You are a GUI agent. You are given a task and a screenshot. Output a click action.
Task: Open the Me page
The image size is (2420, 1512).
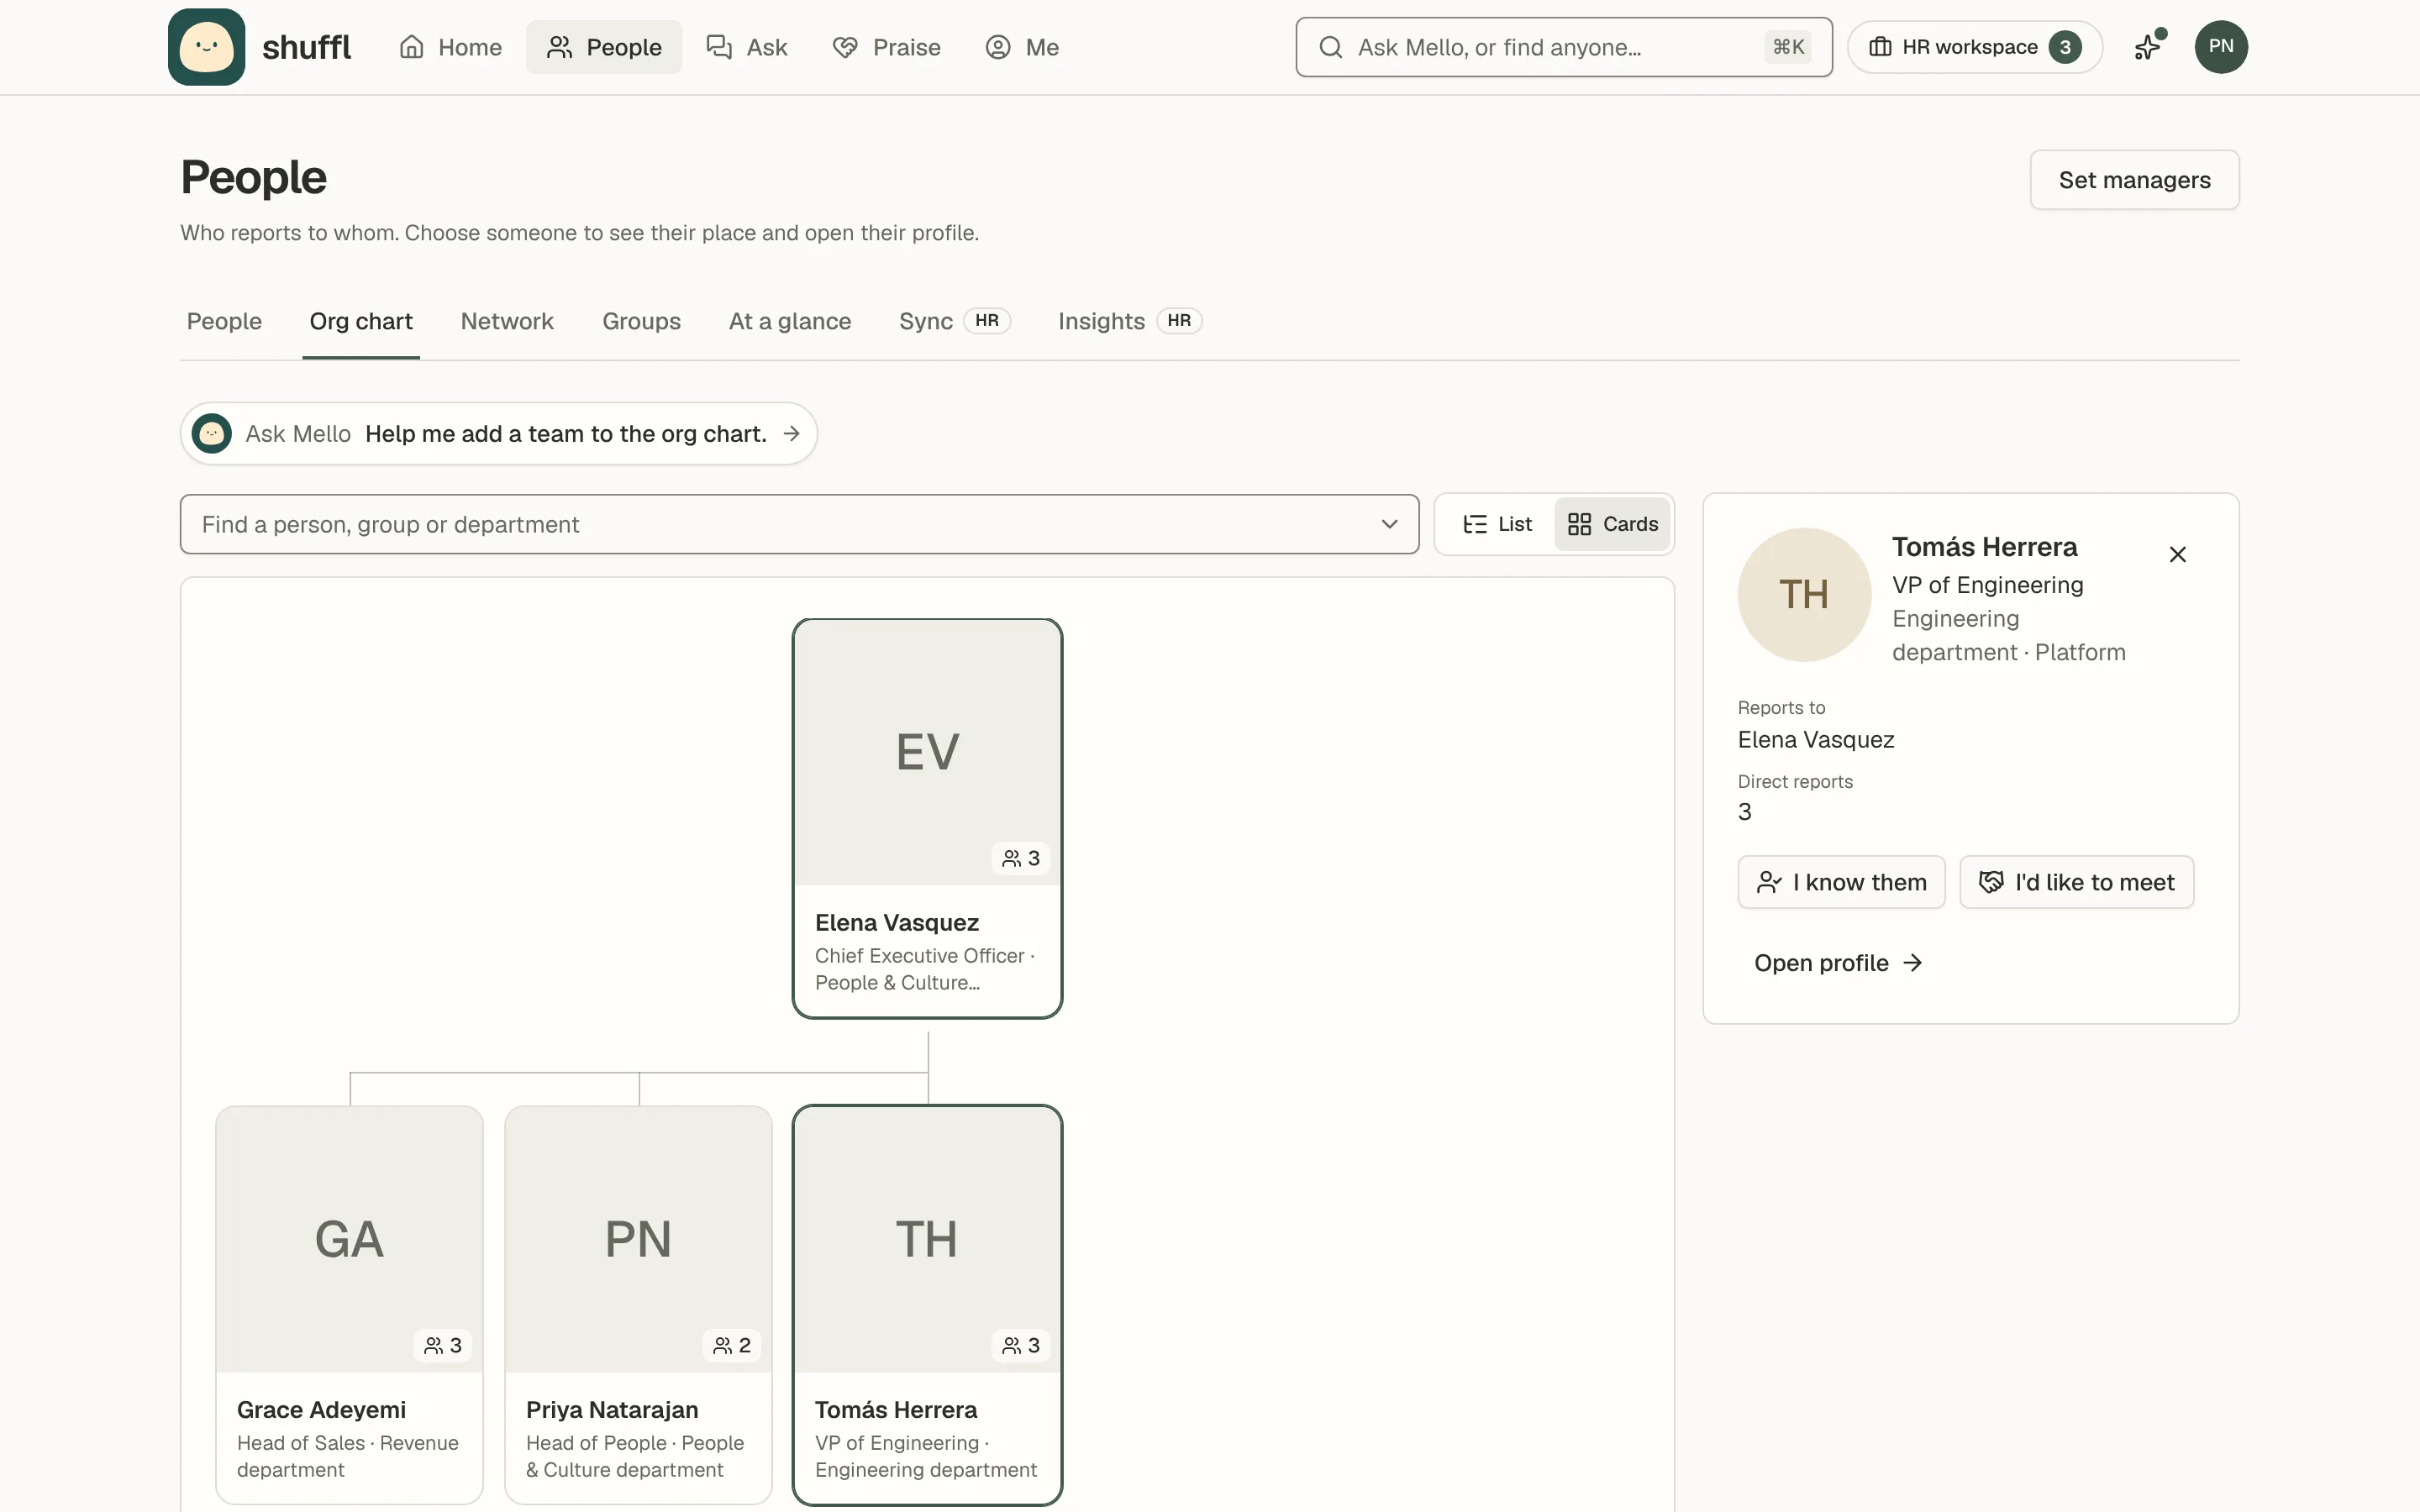point(1022,47)
